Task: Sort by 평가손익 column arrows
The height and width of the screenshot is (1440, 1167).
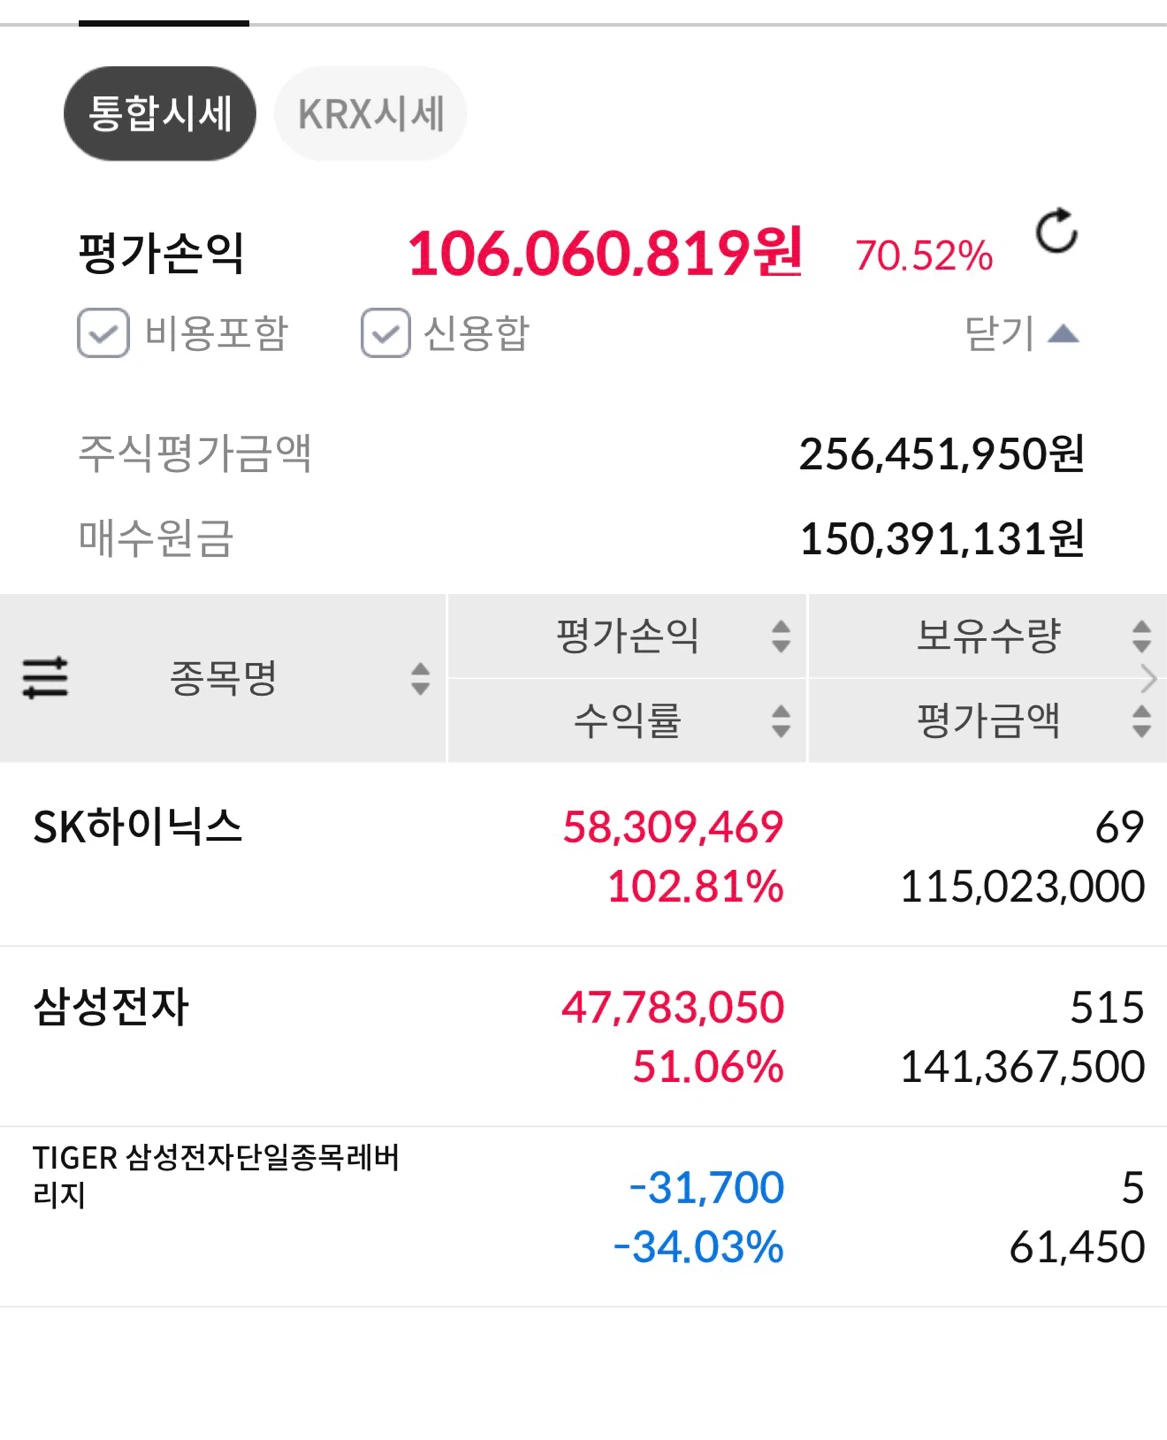Action: [781, 636]
